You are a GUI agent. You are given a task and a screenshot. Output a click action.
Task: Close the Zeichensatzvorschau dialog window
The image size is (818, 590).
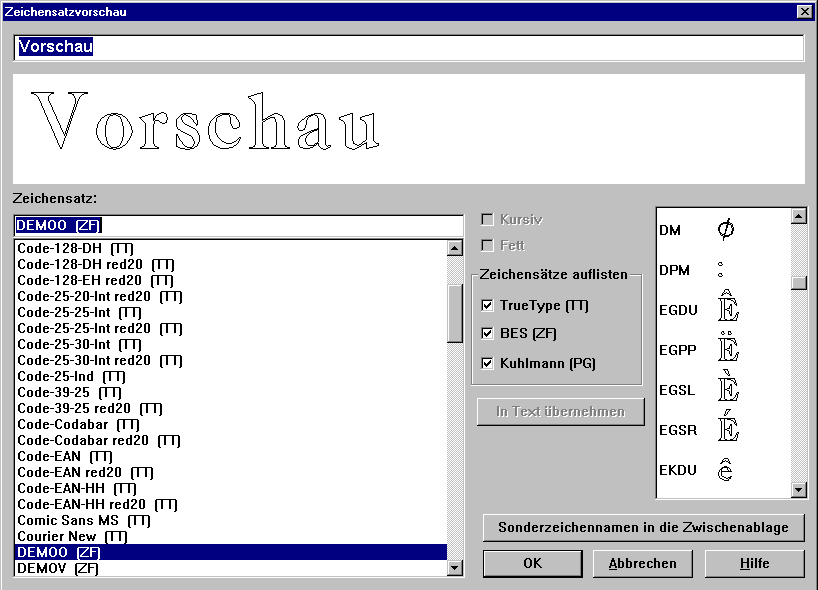click(804, 11)
